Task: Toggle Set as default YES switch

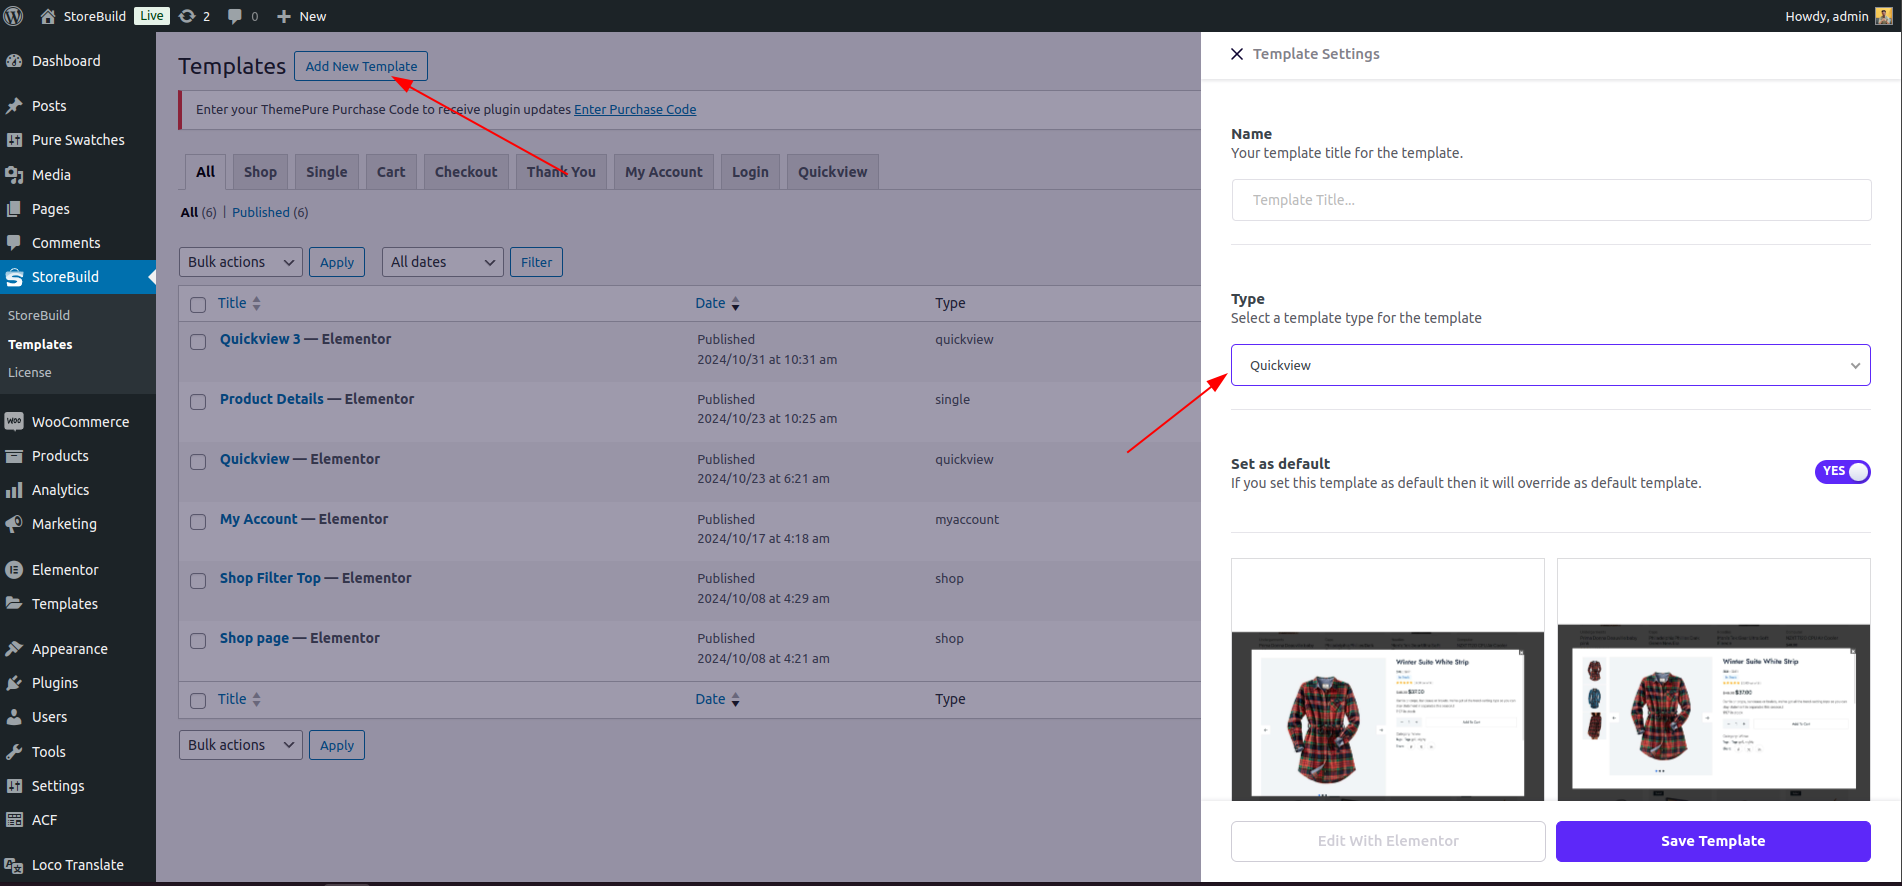Action: pyautogui.click(x=1842, y=471)
